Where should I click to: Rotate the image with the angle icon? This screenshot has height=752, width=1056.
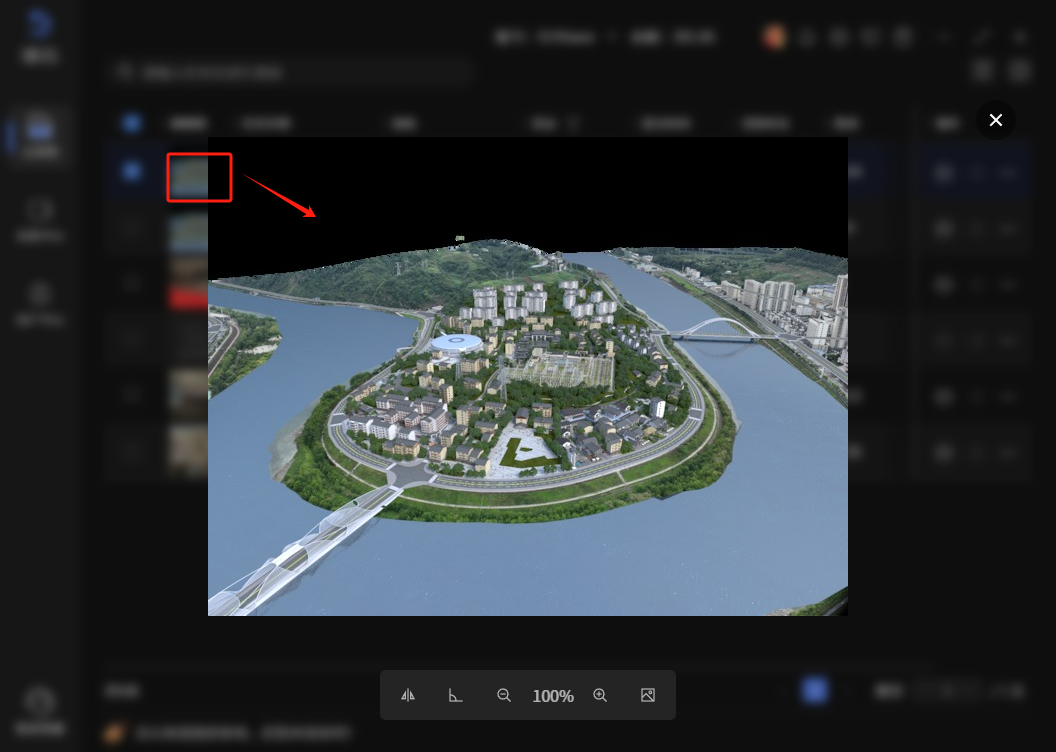click(455, 695)
